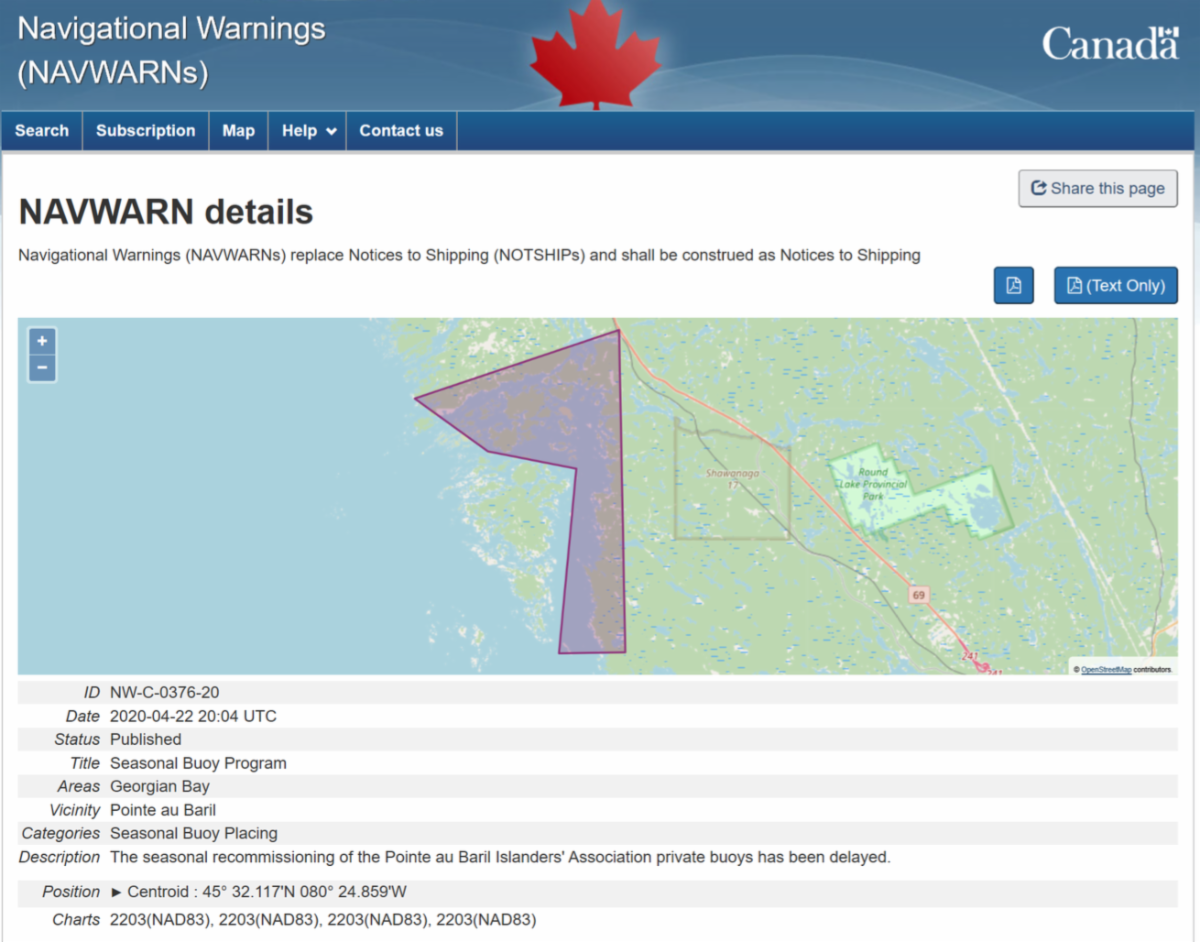
Task: Open the Map navigation item
Action: pos(238,131)
